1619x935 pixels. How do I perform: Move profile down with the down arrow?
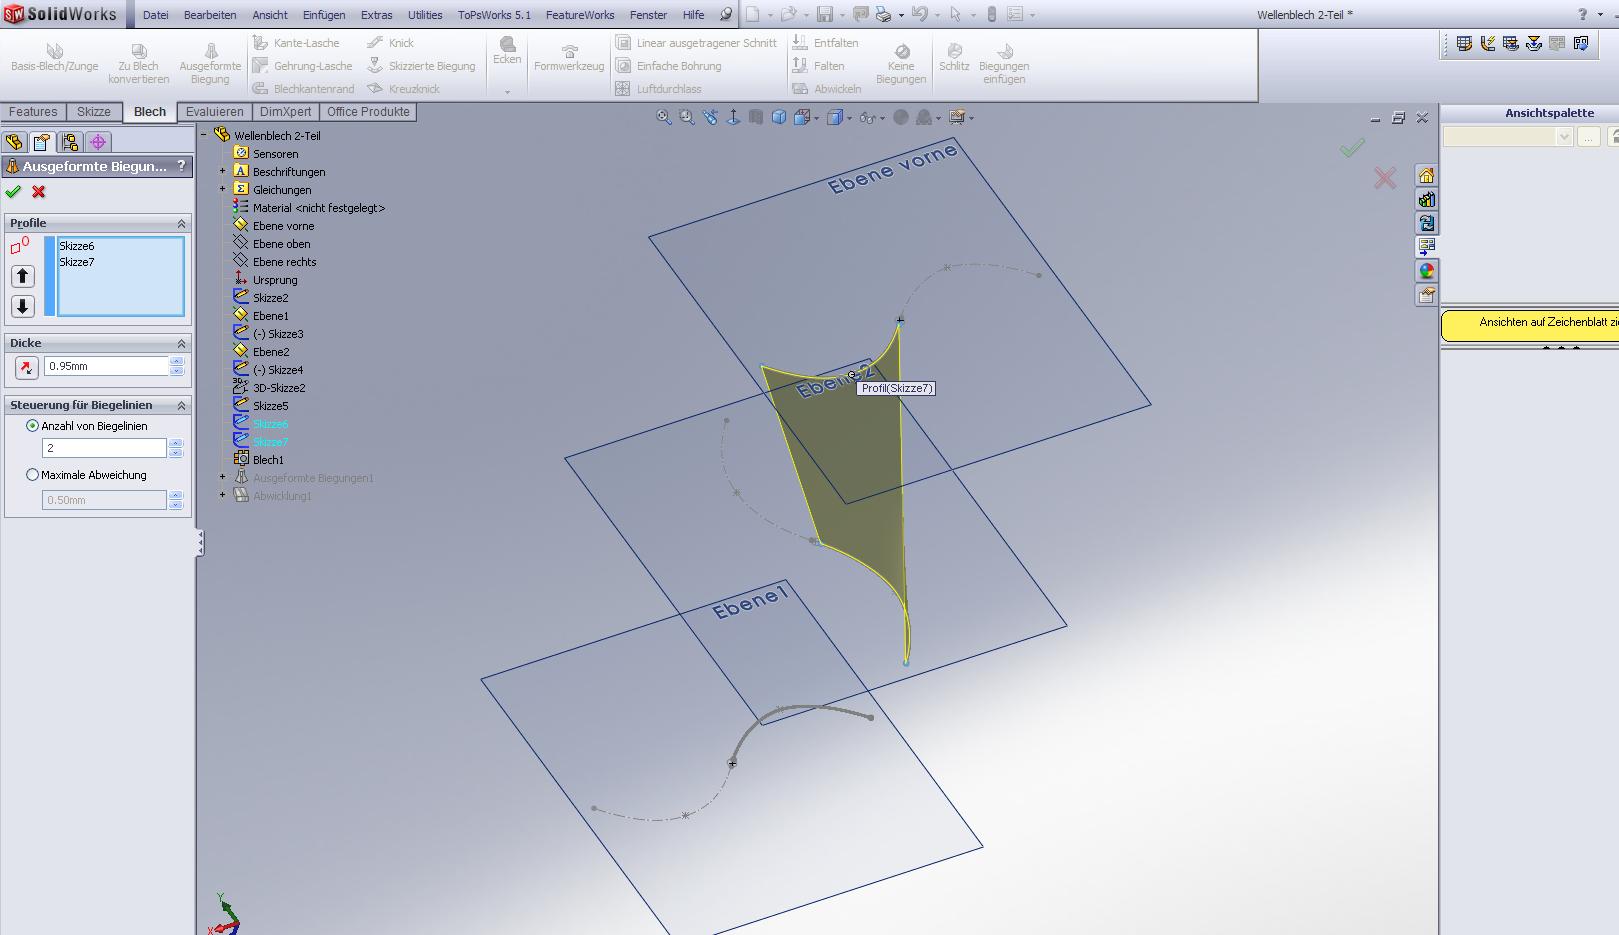pyautogui.click(x=22, y=306)
